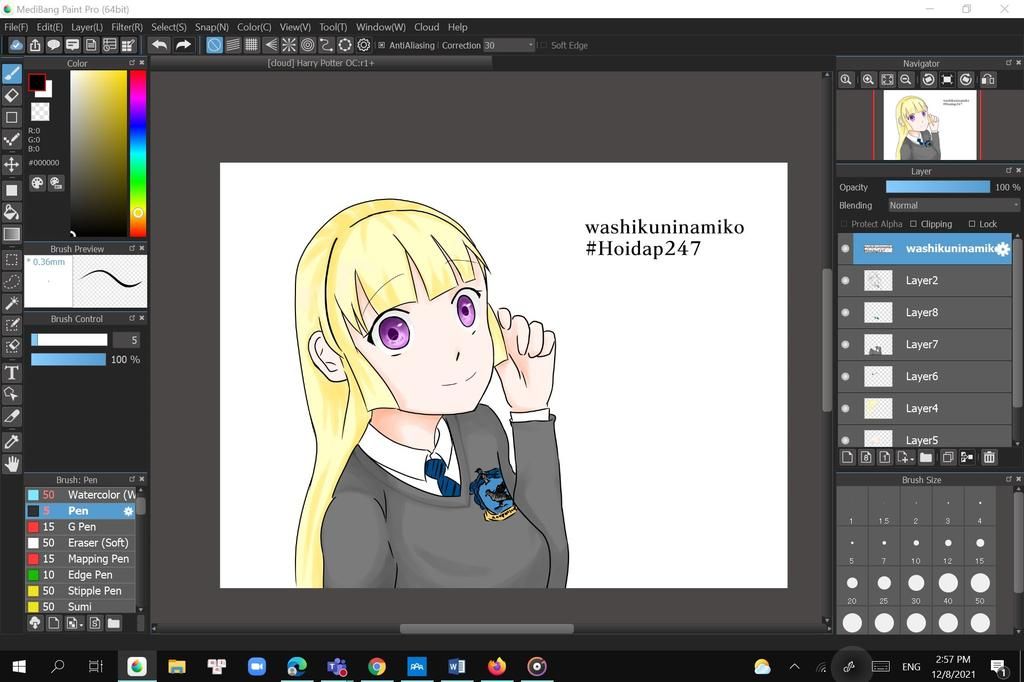Adjust the layer Opacity slider
1024x682 pixels.
(x=938, y=187)
